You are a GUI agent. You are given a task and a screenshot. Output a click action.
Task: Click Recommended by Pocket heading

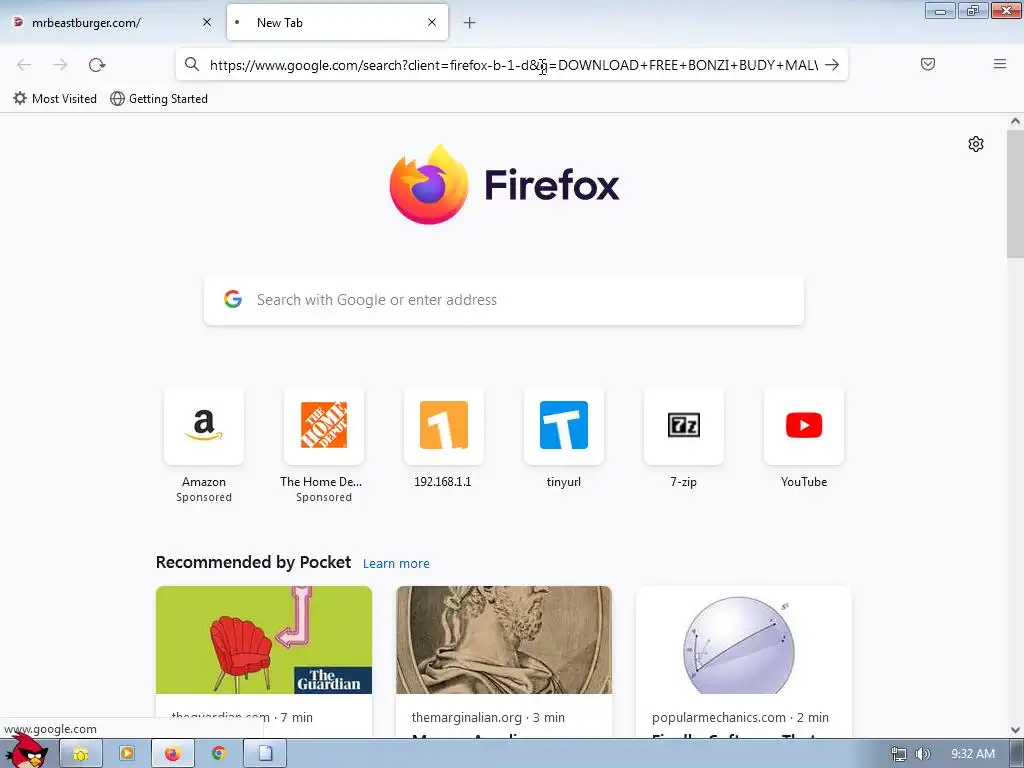pos(253,562)
